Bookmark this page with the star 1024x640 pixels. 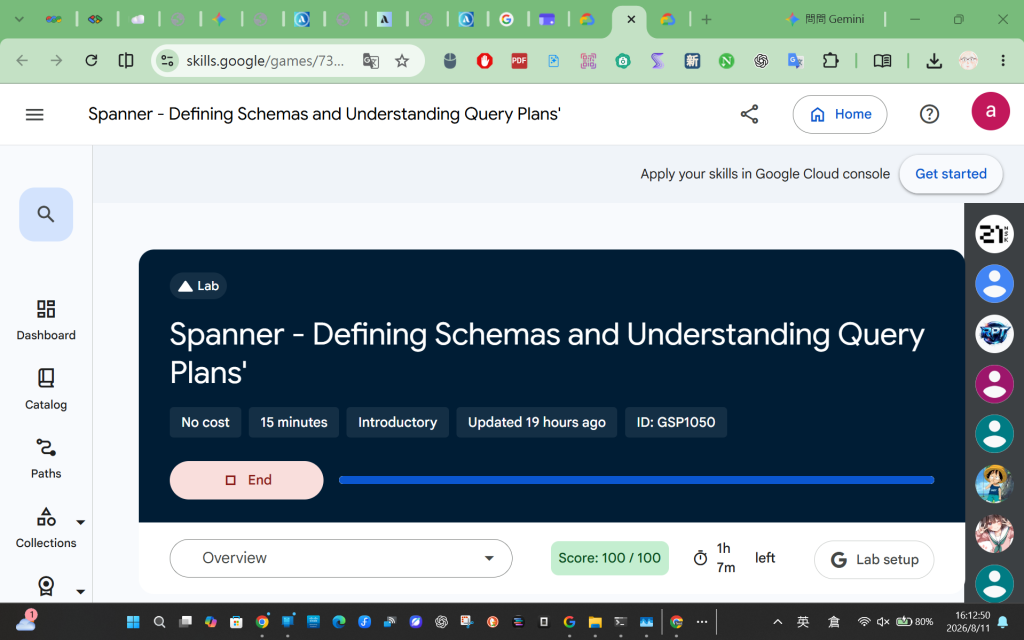(402, 61)
